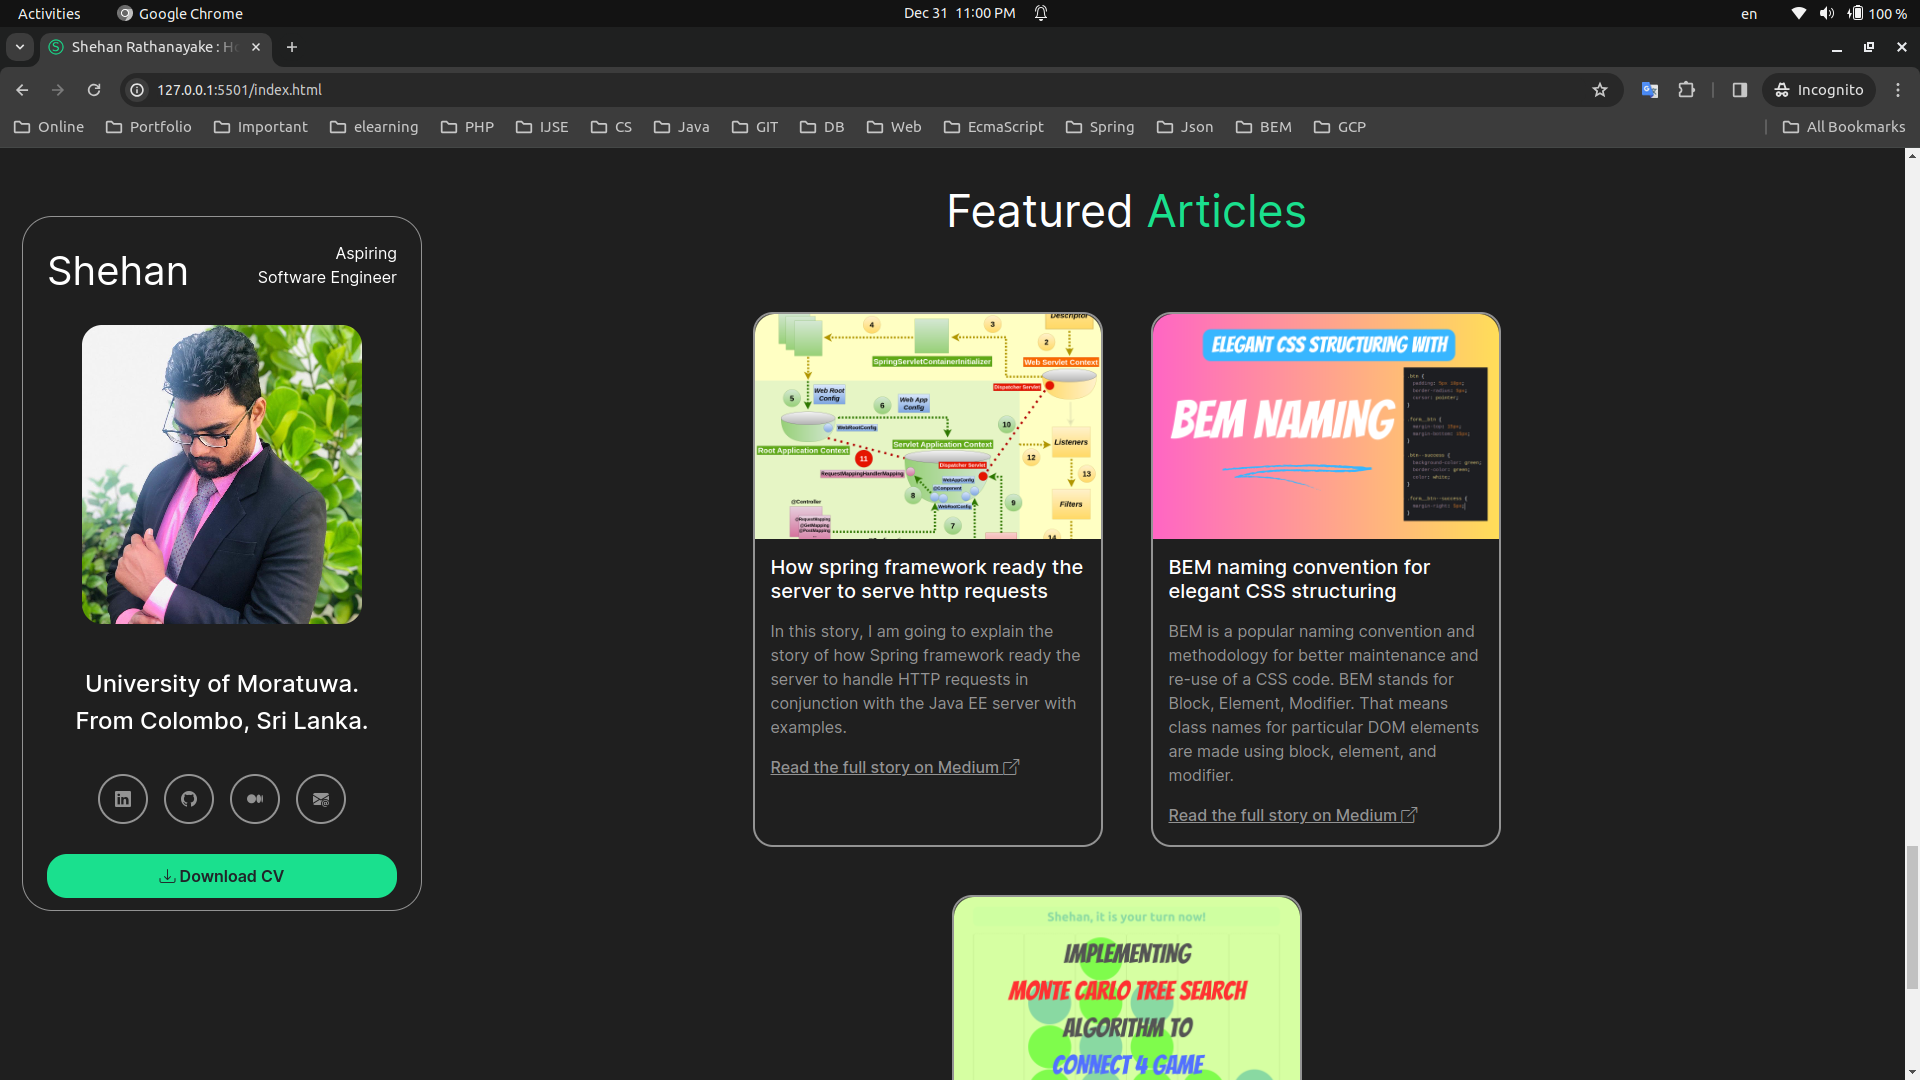Viewport: 1920px width, 1080px height.
Task: Expand the tab search dropdown
Action: coord(20,47)
